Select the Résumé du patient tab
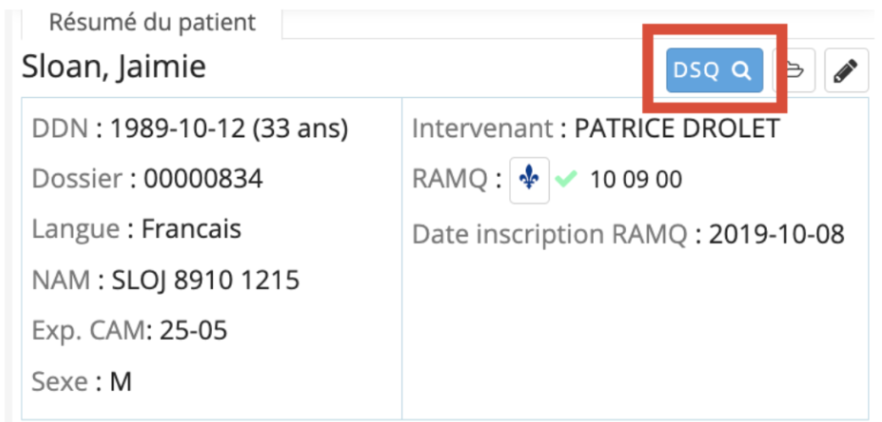The image size is (882, 422). 152,23
